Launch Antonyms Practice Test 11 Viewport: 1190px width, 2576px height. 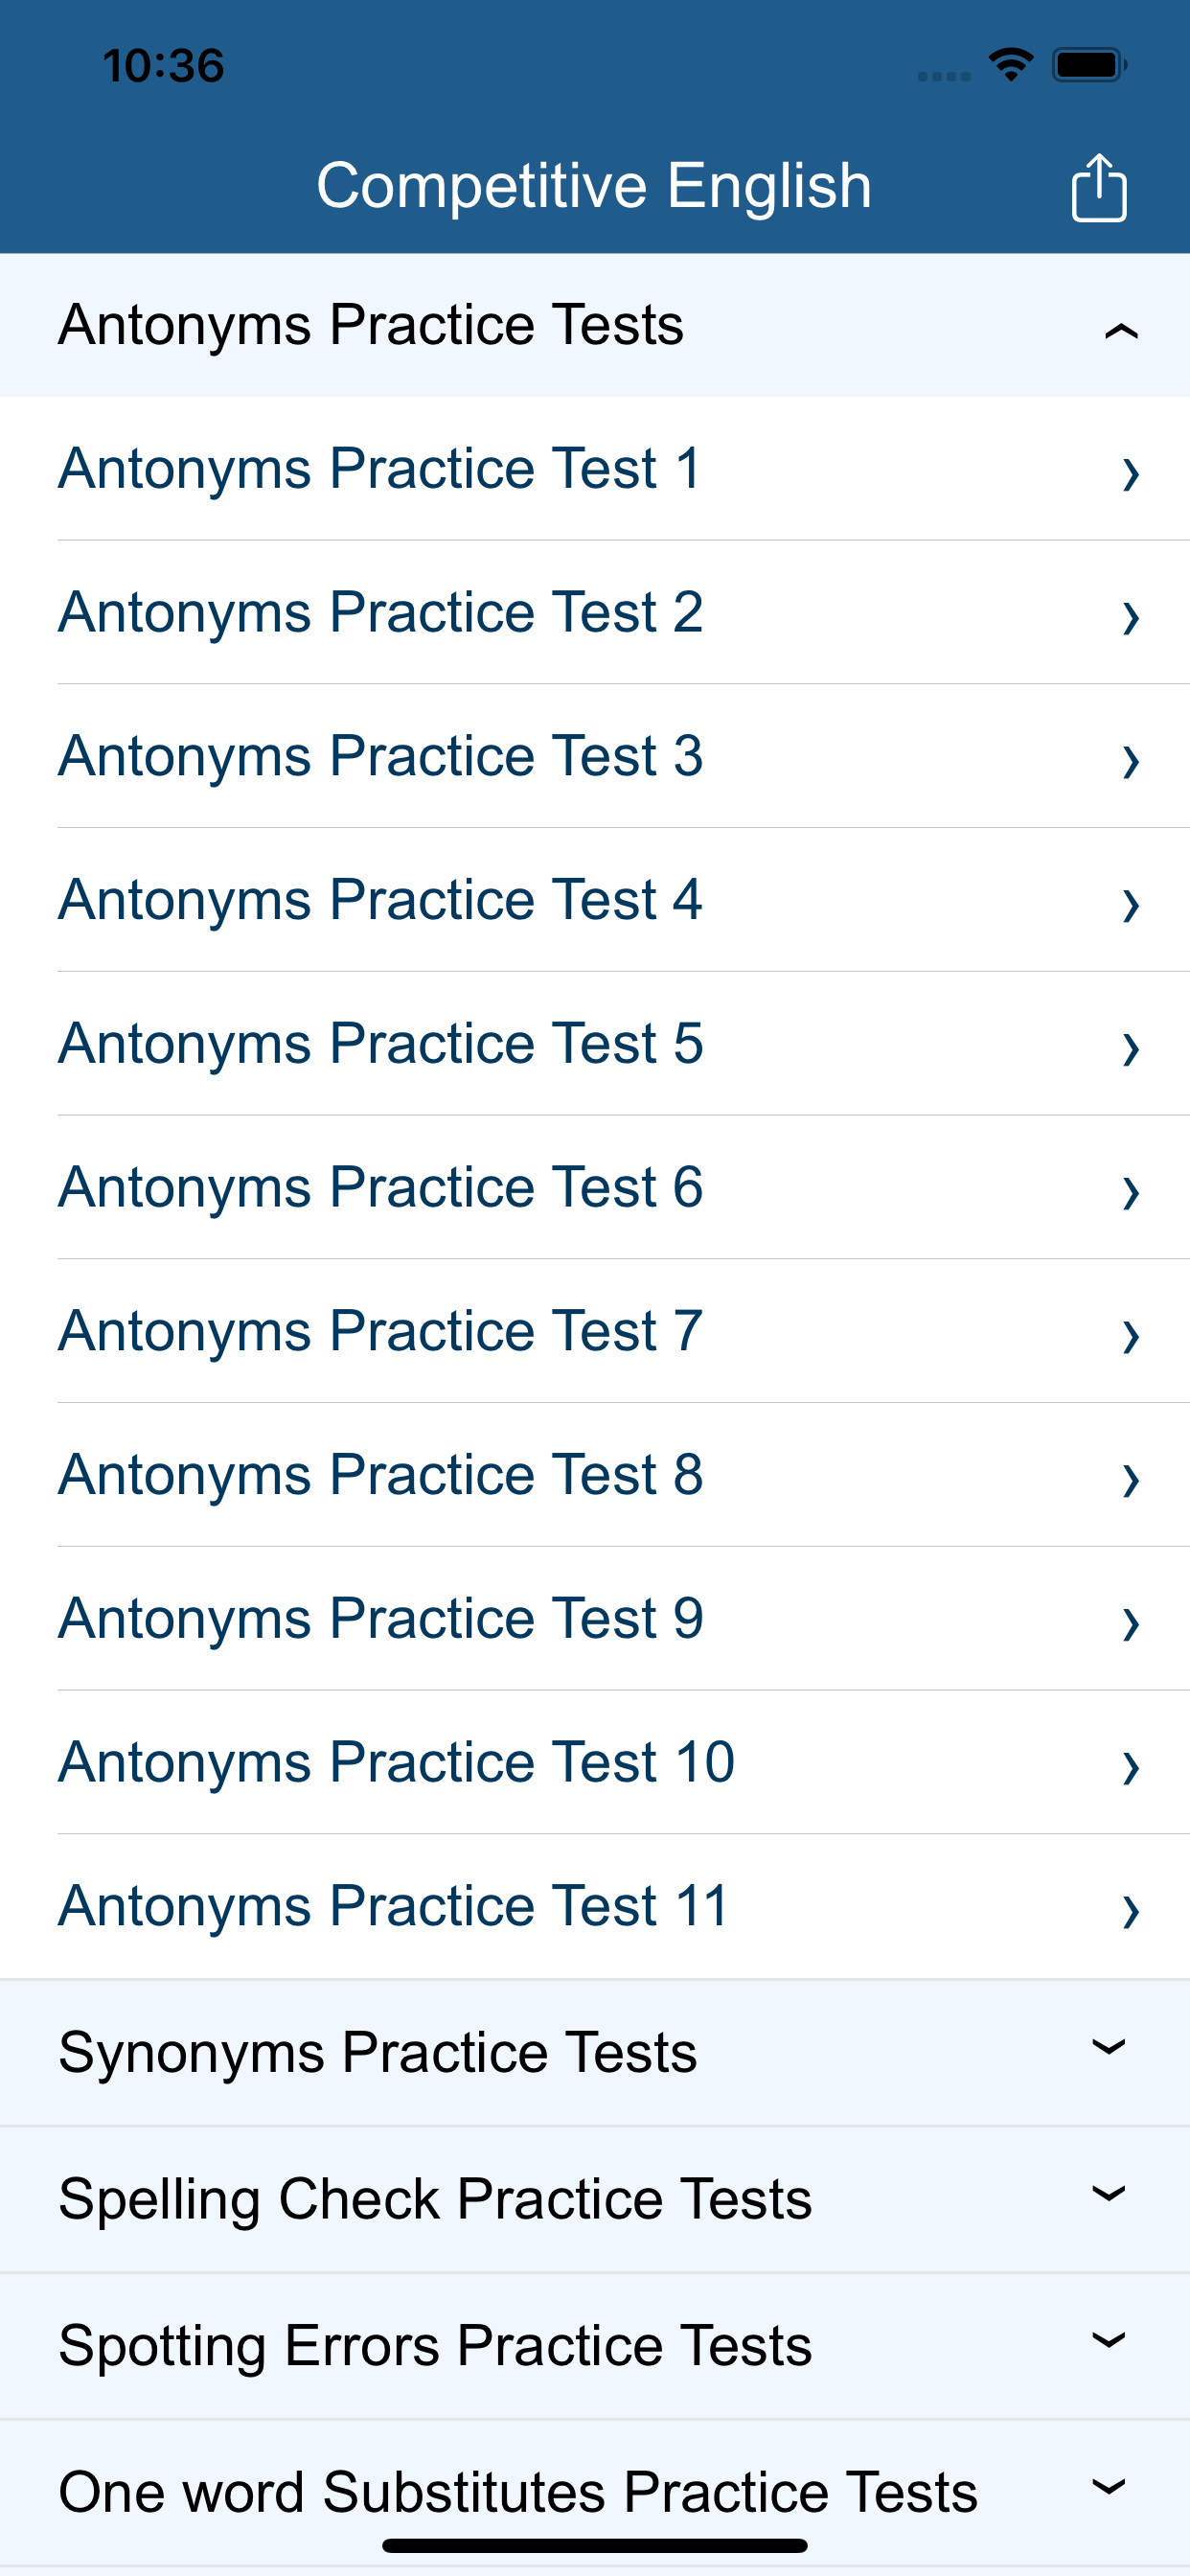[394, 1906]
